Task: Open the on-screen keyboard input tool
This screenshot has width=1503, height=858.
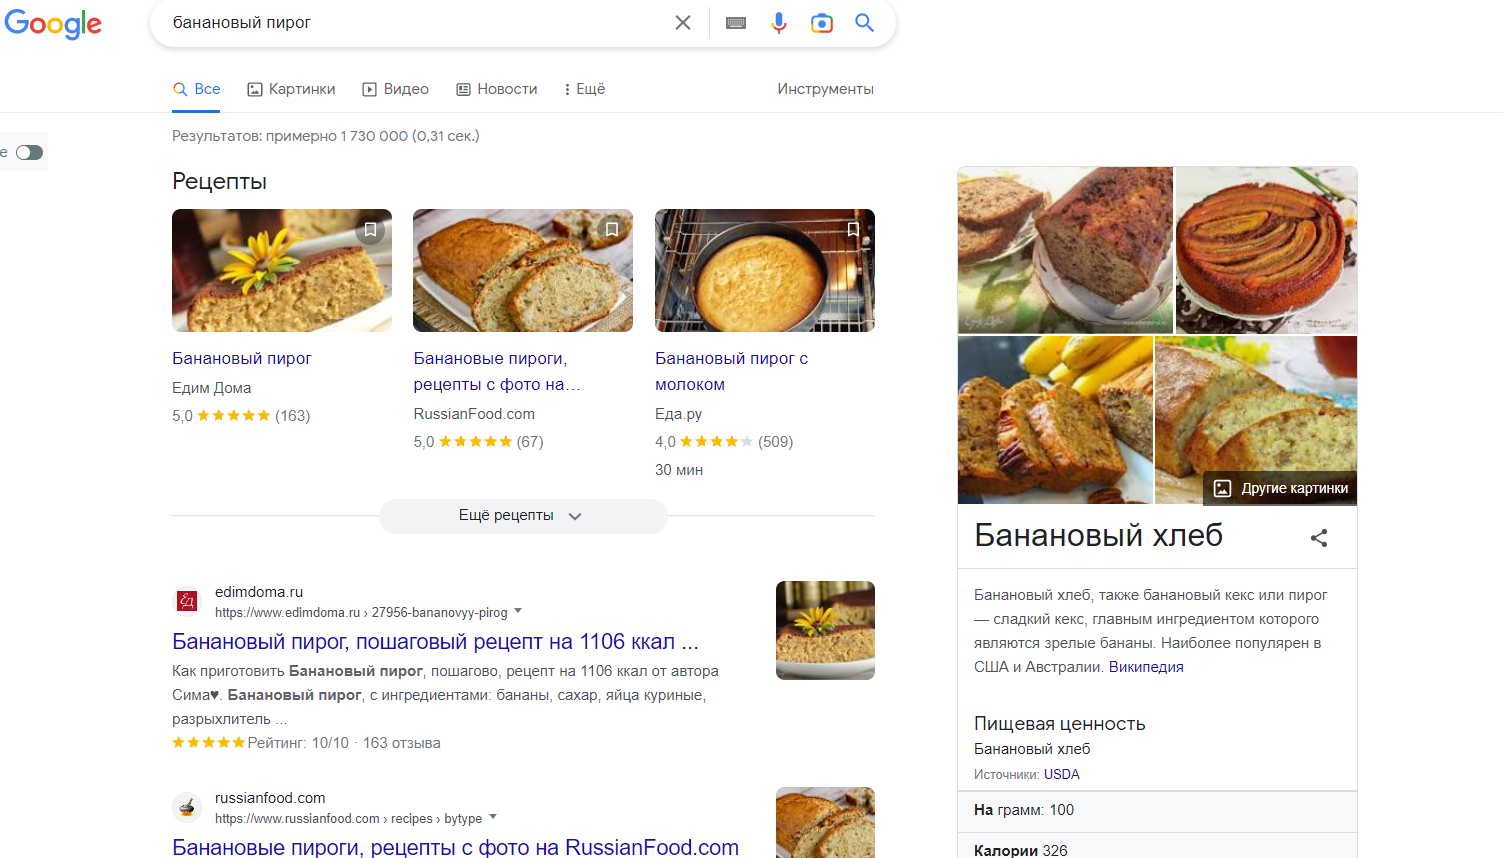Action: click(736, 23)
